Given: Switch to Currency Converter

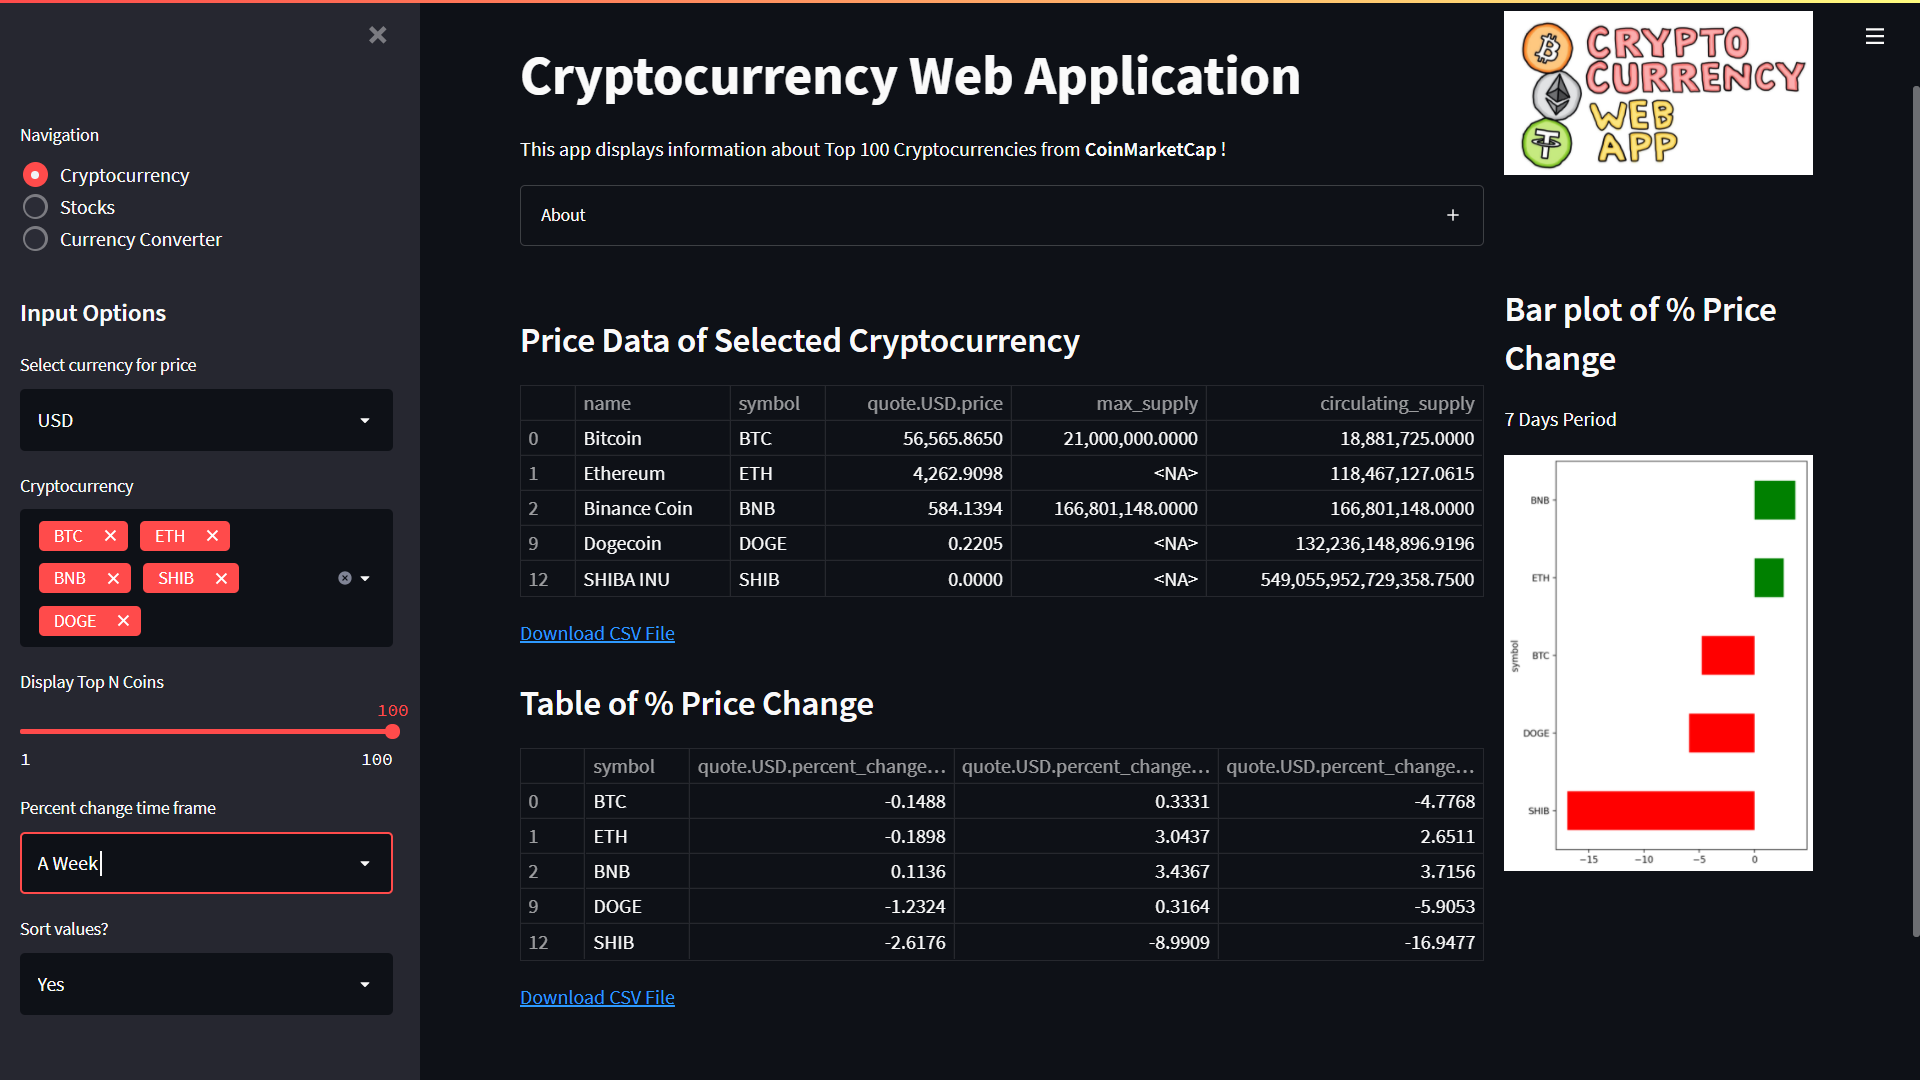Looking at the screenshot, I should click(35, 238).
